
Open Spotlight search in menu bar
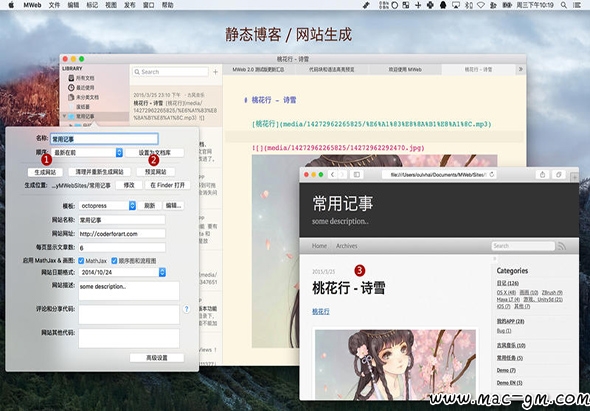(x=564, y=5)
